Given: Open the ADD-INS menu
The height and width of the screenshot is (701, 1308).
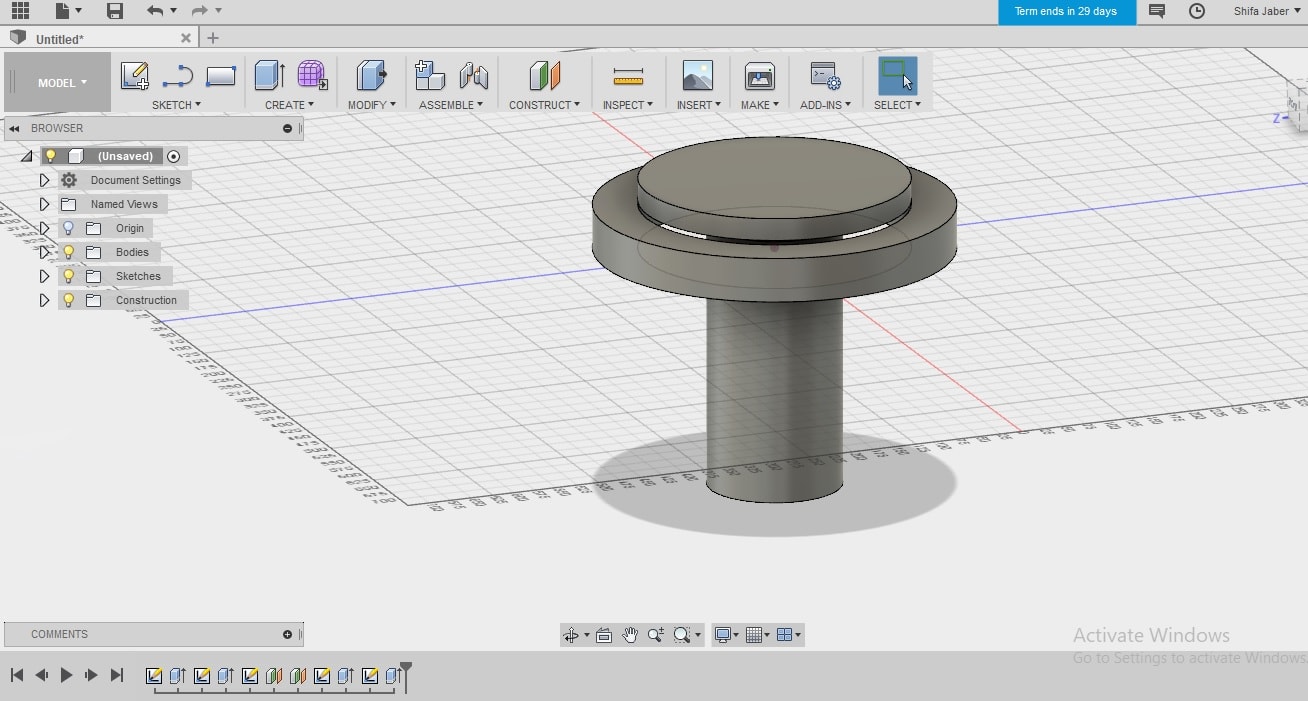Looking at the screenshot, I should click(825, 105).
